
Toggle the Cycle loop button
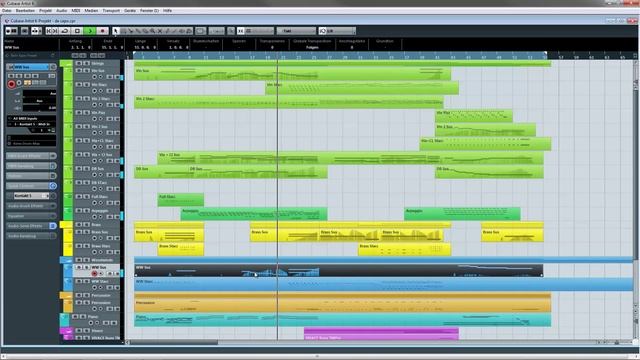tap(65, 31)
